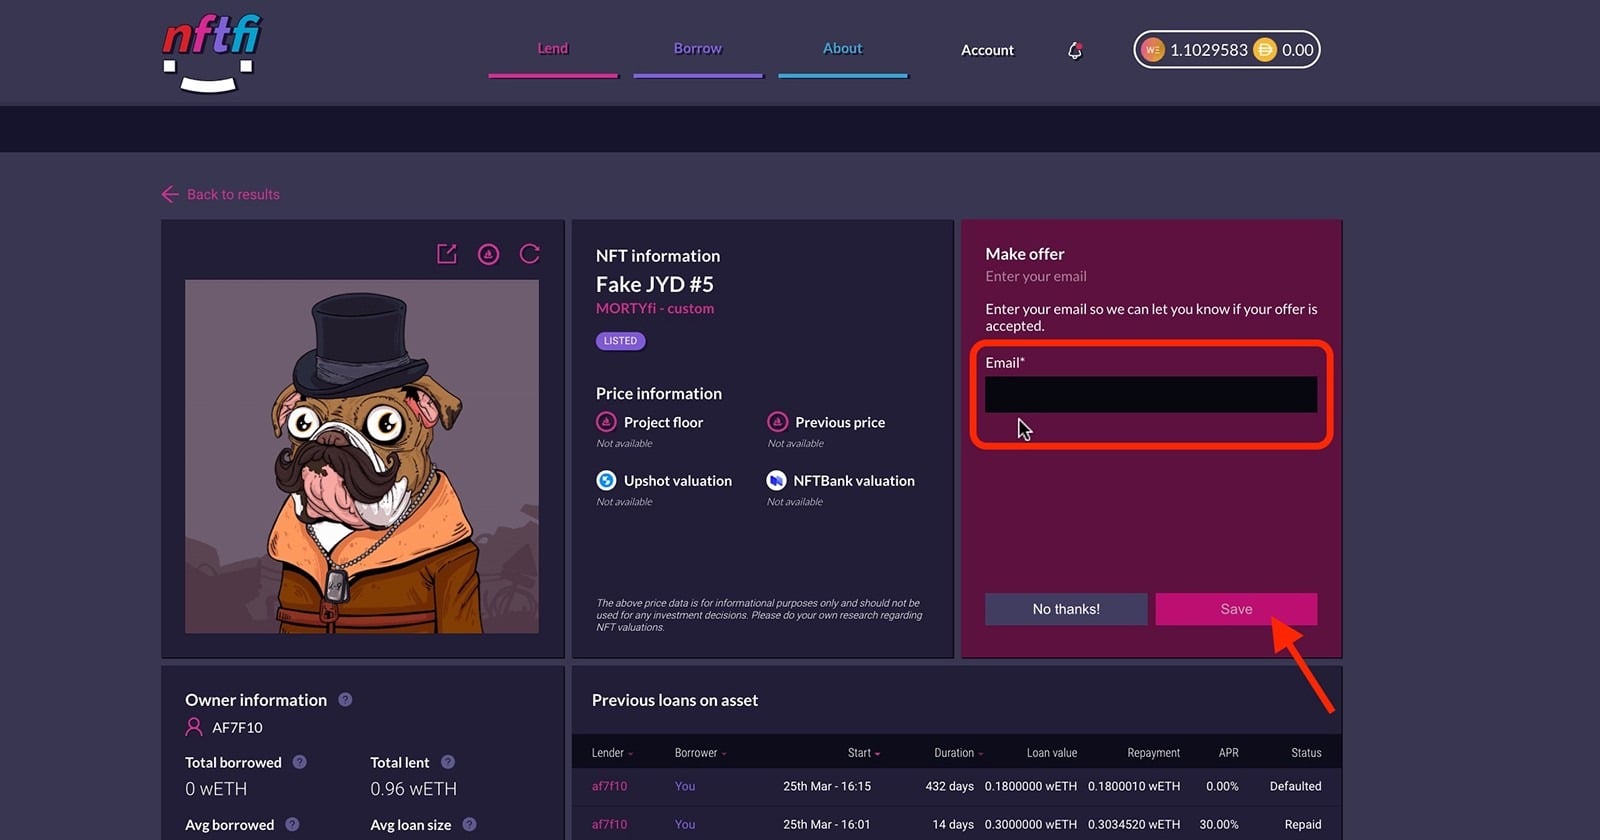Click the wallet balance pill
The image size is (1600, 840).
(1227, 50)
